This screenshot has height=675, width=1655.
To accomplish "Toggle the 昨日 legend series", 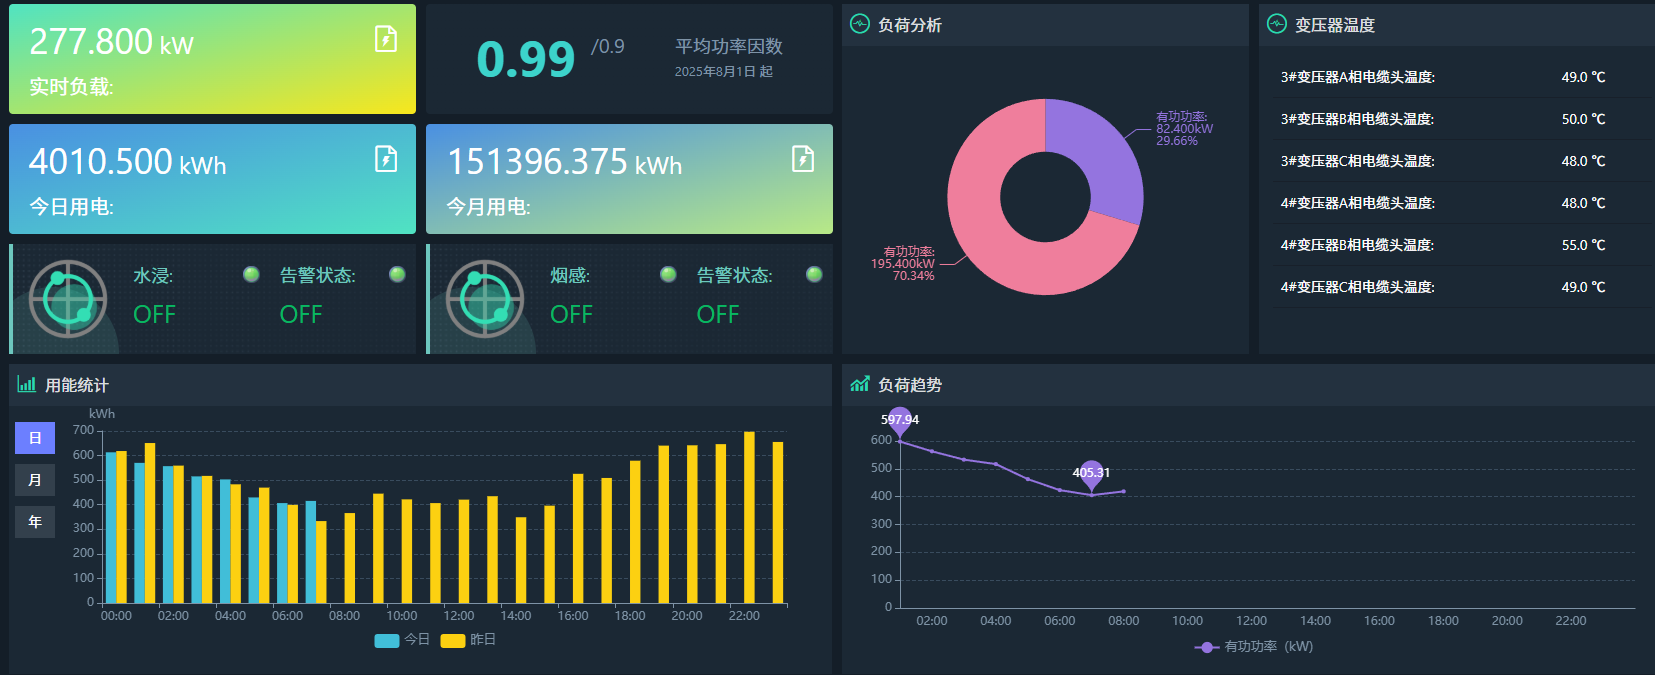I will coord(468,640).
